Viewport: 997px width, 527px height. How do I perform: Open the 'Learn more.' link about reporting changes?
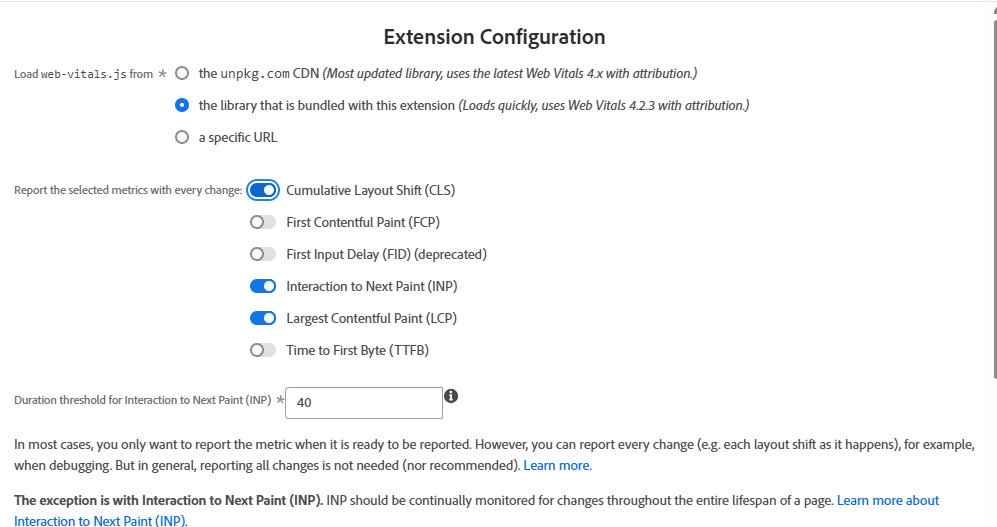[x=557, y=466]
